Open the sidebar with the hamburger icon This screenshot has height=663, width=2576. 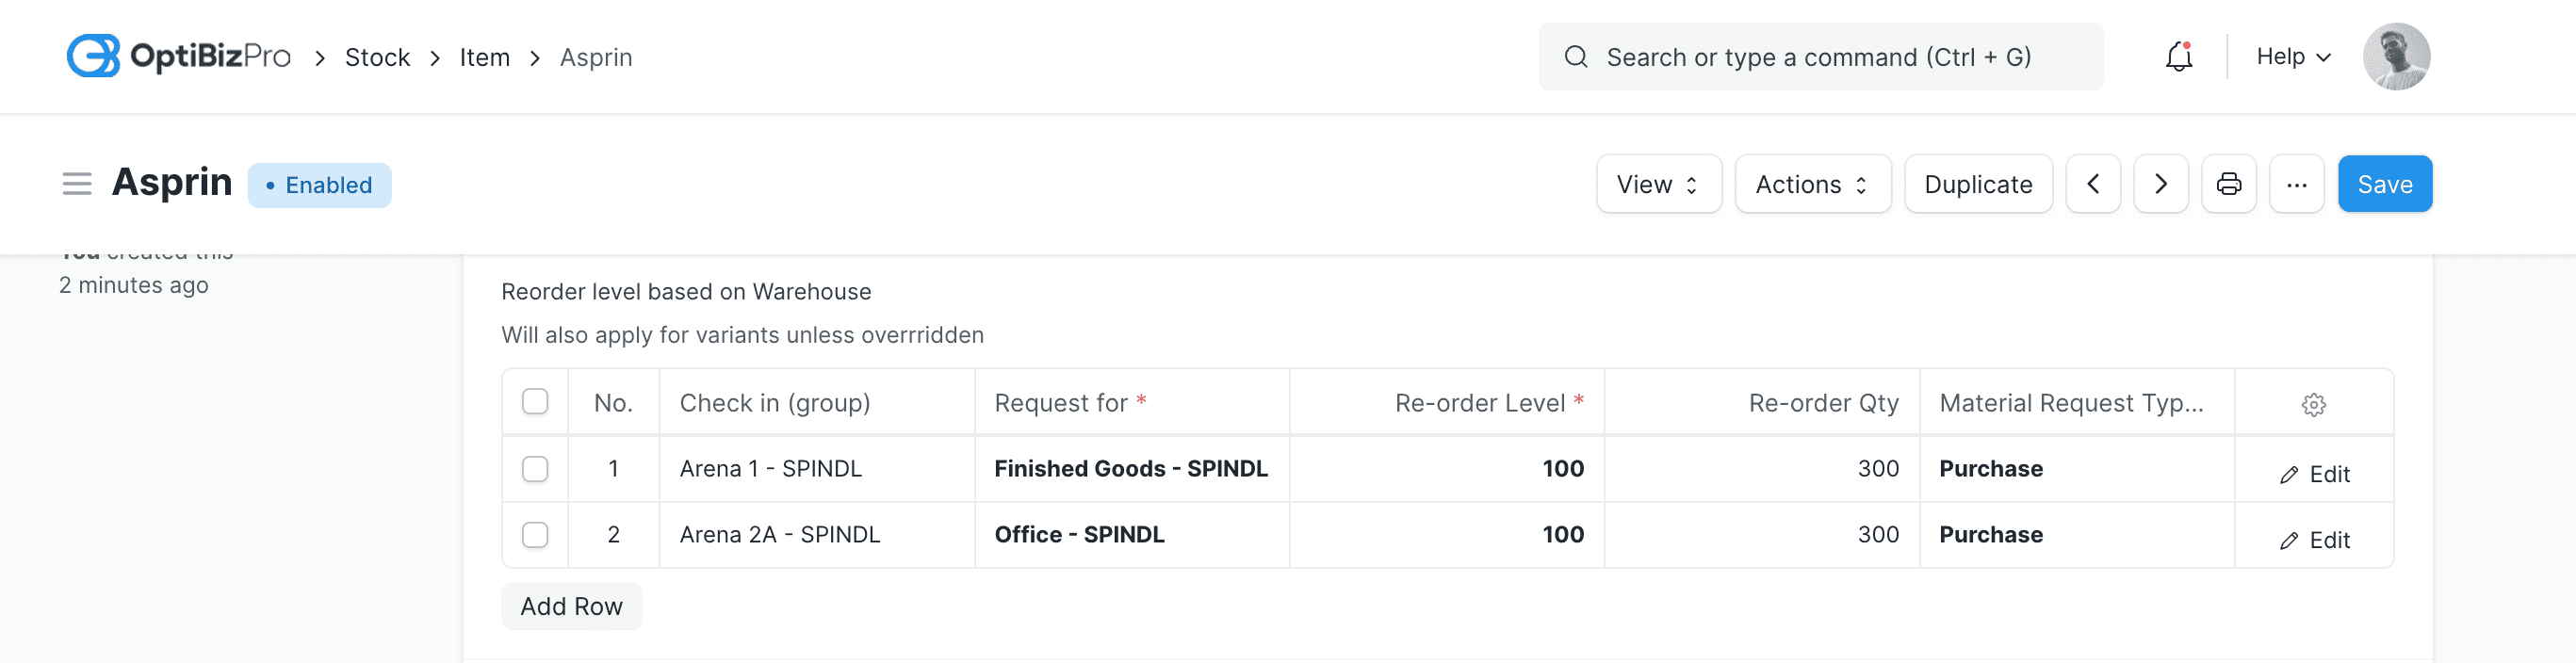coord(77,183)
